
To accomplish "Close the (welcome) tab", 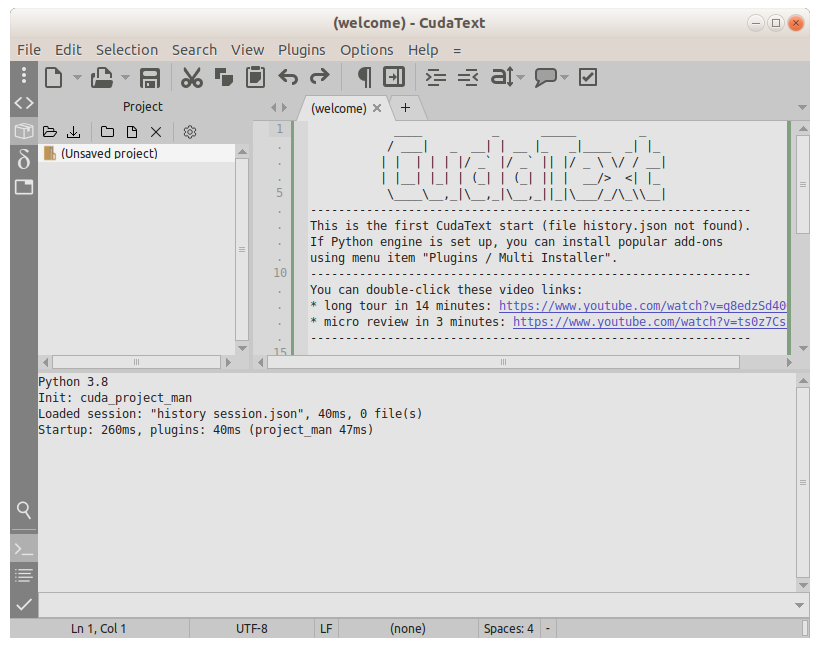I will [x=377, y=108].
